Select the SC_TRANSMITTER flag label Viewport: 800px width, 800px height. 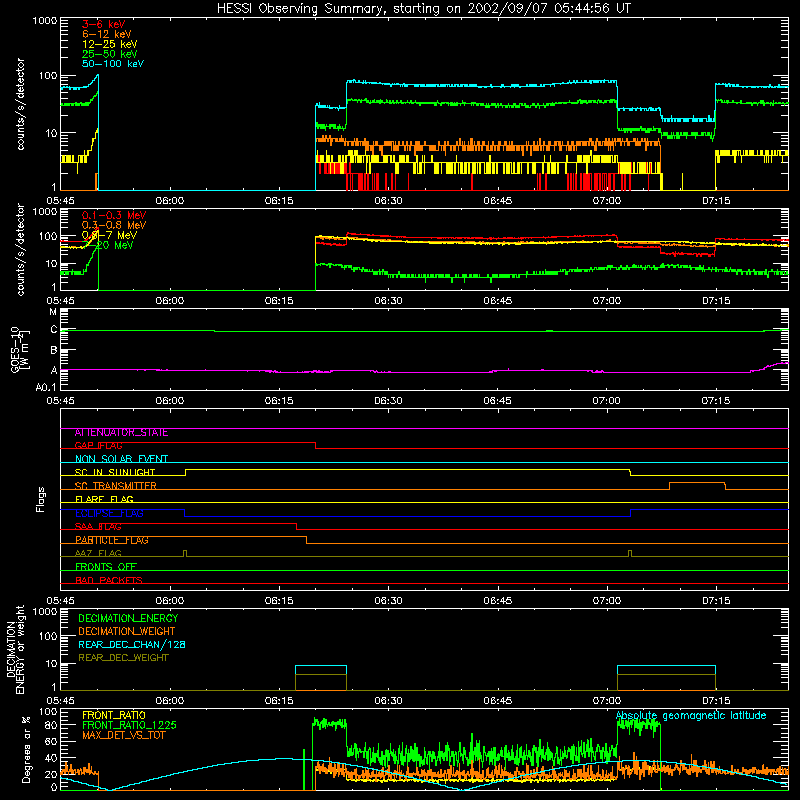pos(116,486)
